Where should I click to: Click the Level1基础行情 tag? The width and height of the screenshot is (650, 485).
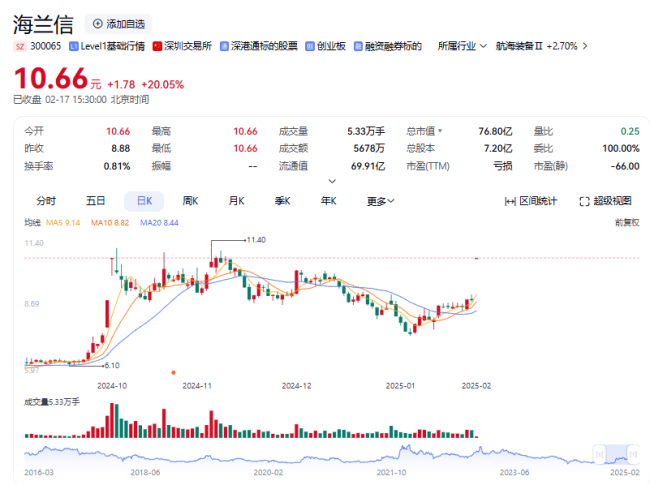(107, 46)
